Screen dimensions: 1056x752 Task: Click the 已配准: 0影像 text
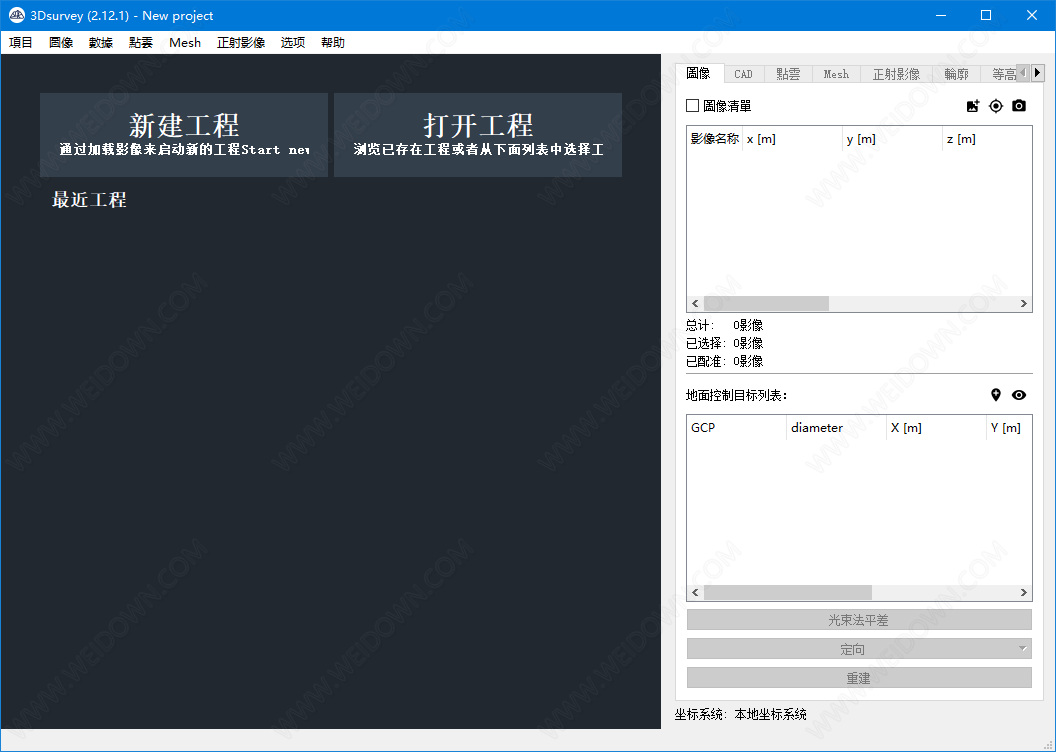coord(725,362)
